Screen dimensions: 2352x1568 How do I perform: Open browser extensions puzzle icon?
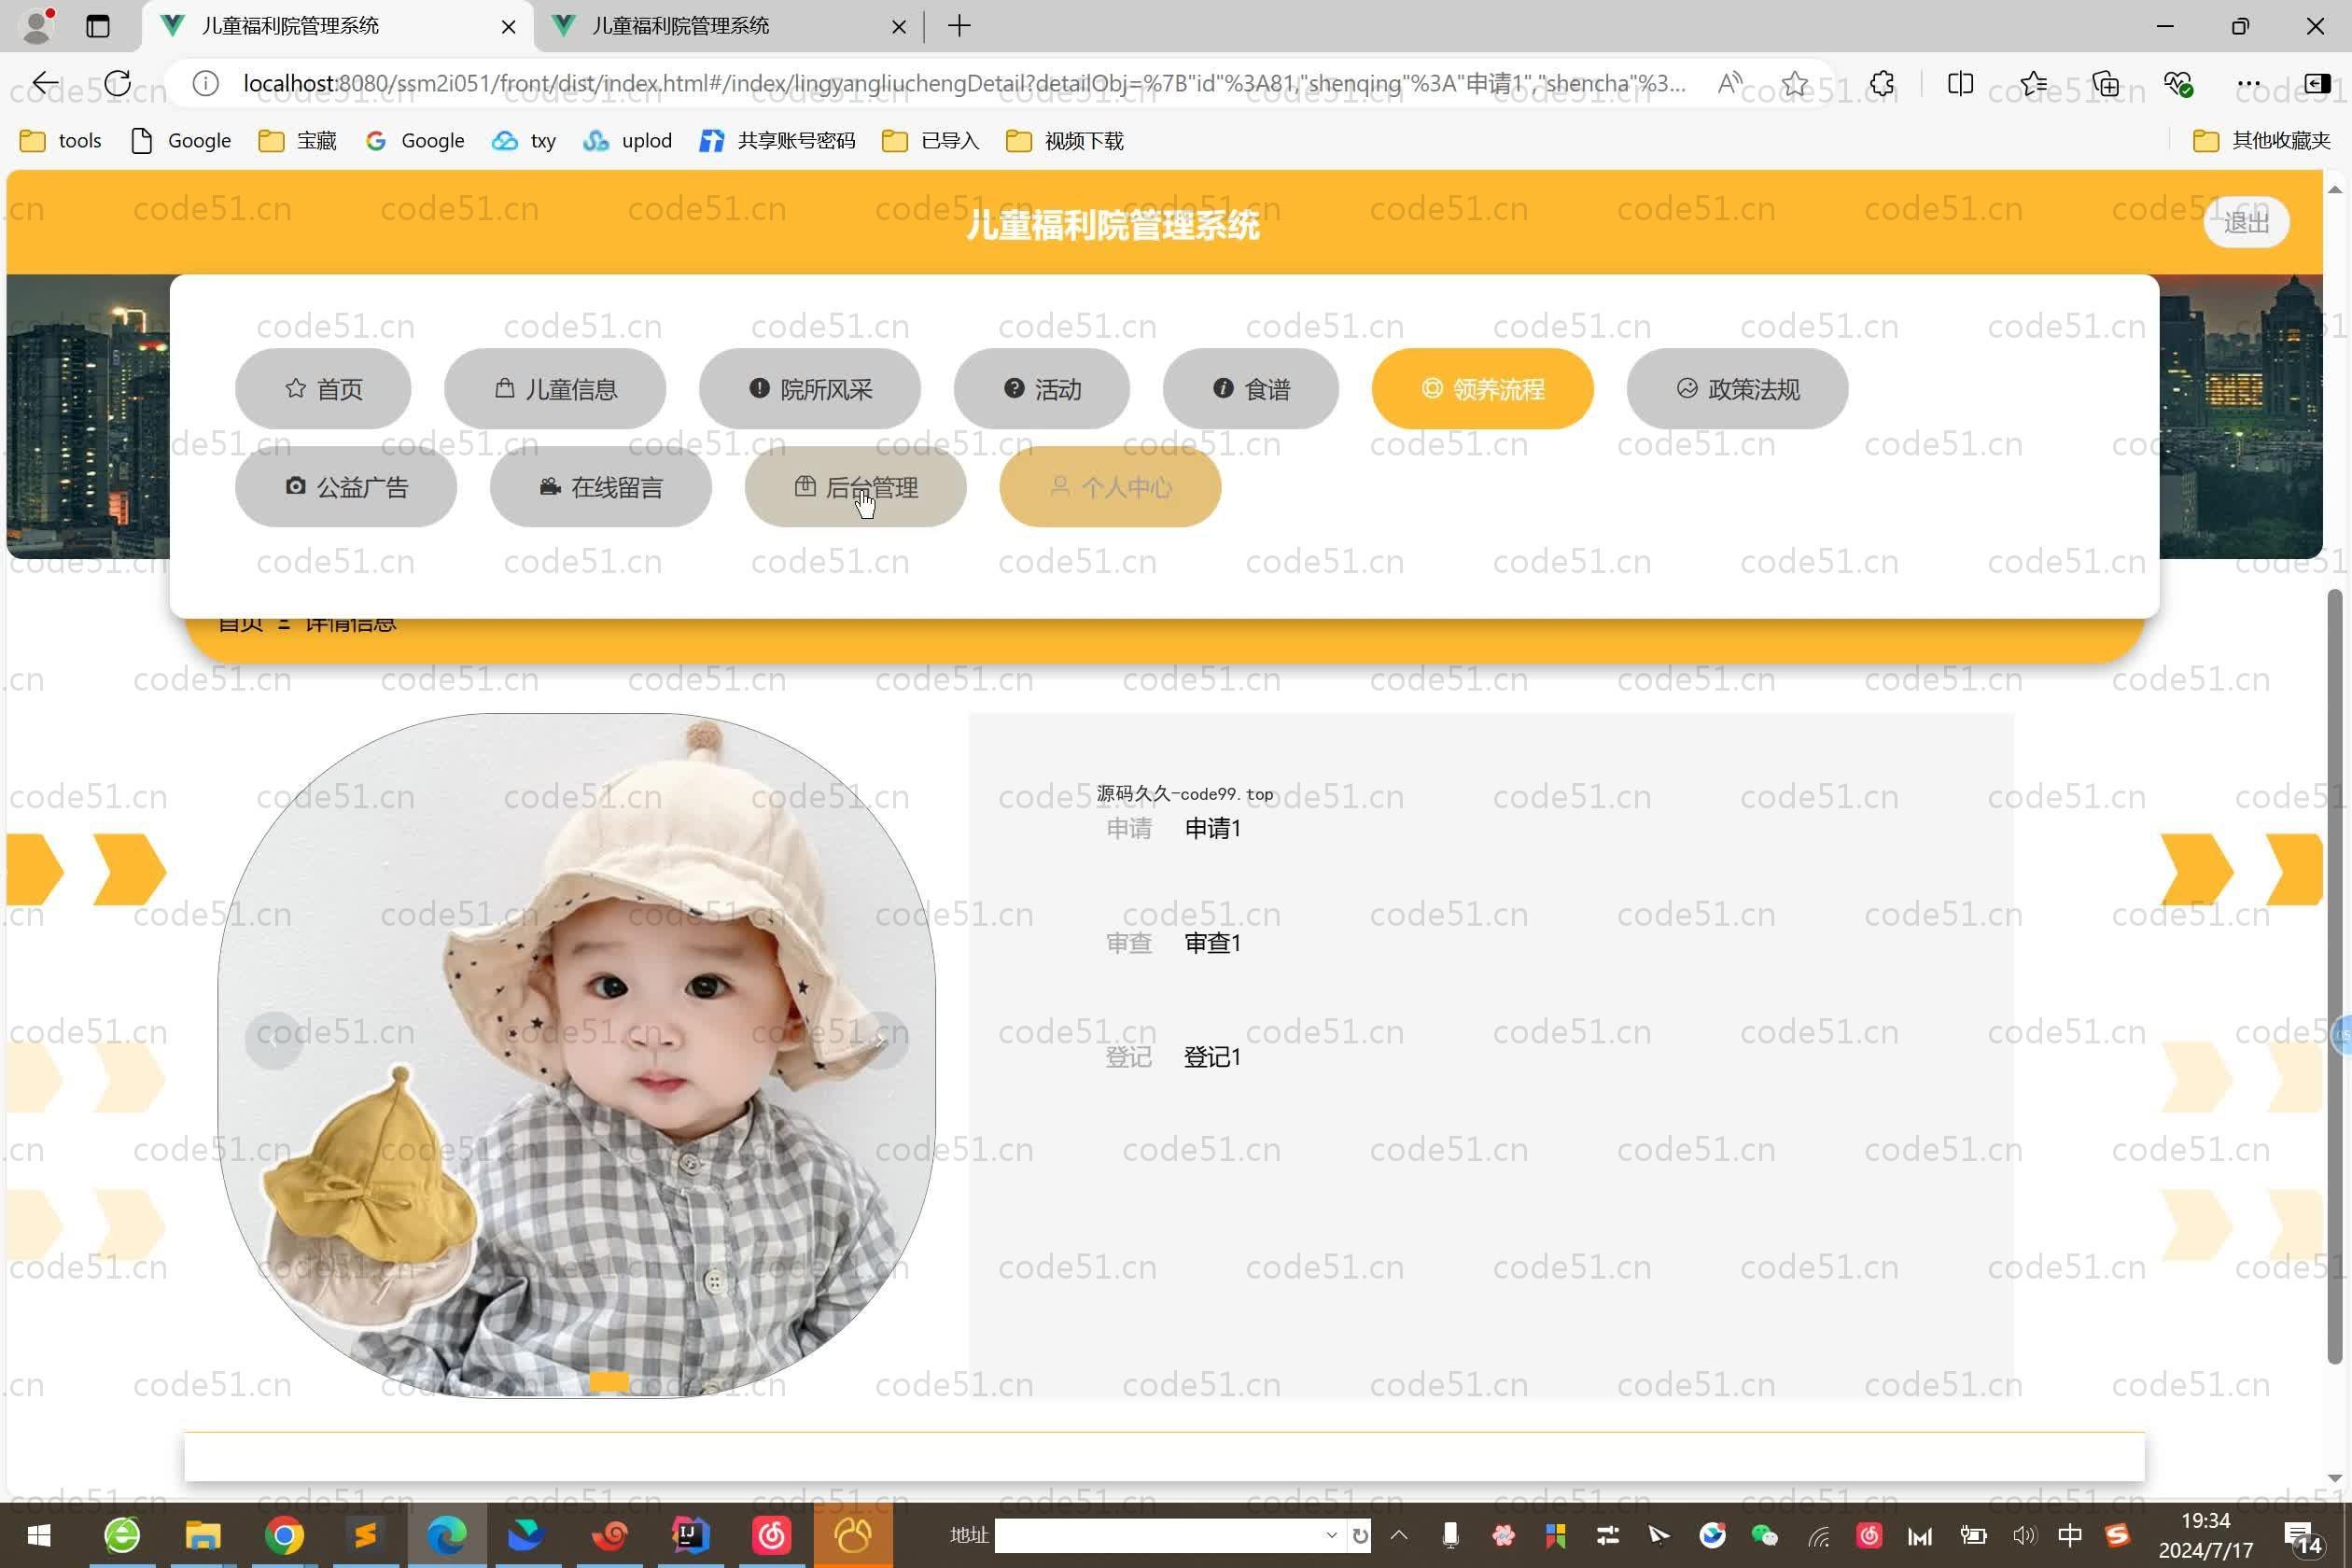pos(1882,83)
